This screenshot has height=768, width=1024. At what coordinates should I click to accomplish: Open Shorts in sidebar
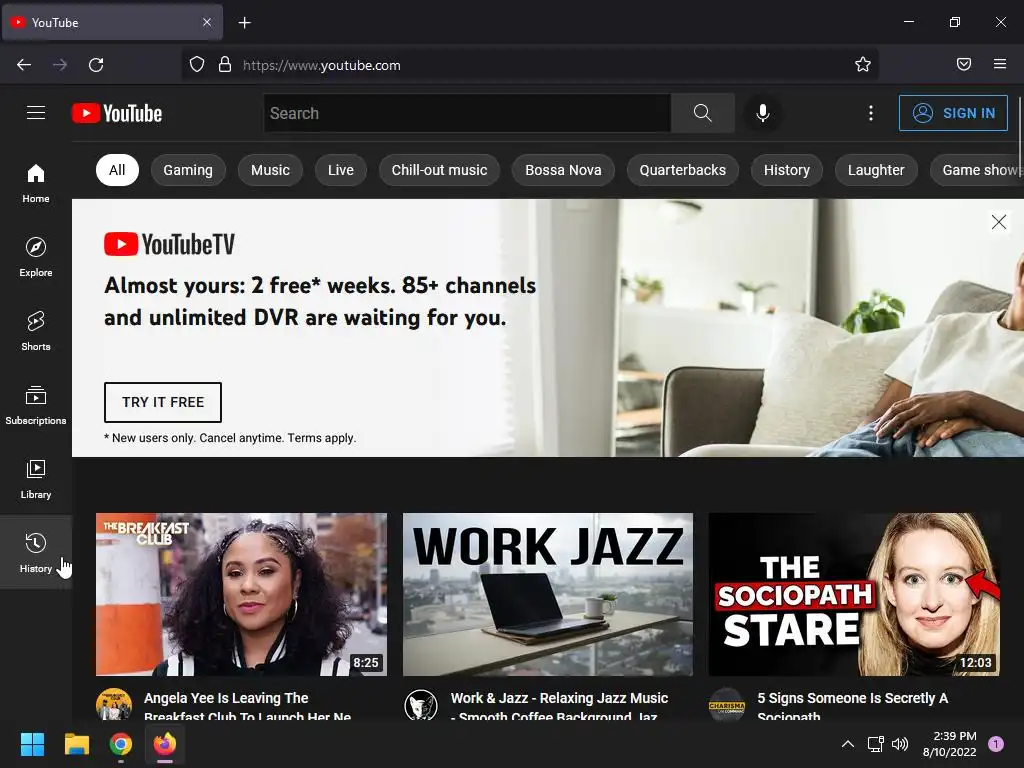[36, 331]
